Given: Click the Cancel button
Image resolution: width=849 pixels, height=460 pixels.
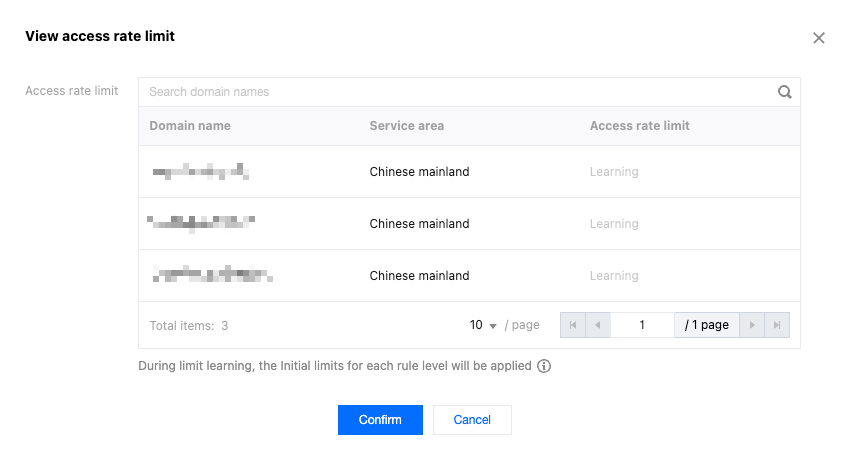Looking at the screenshot, I should click(x=472, y=420).
